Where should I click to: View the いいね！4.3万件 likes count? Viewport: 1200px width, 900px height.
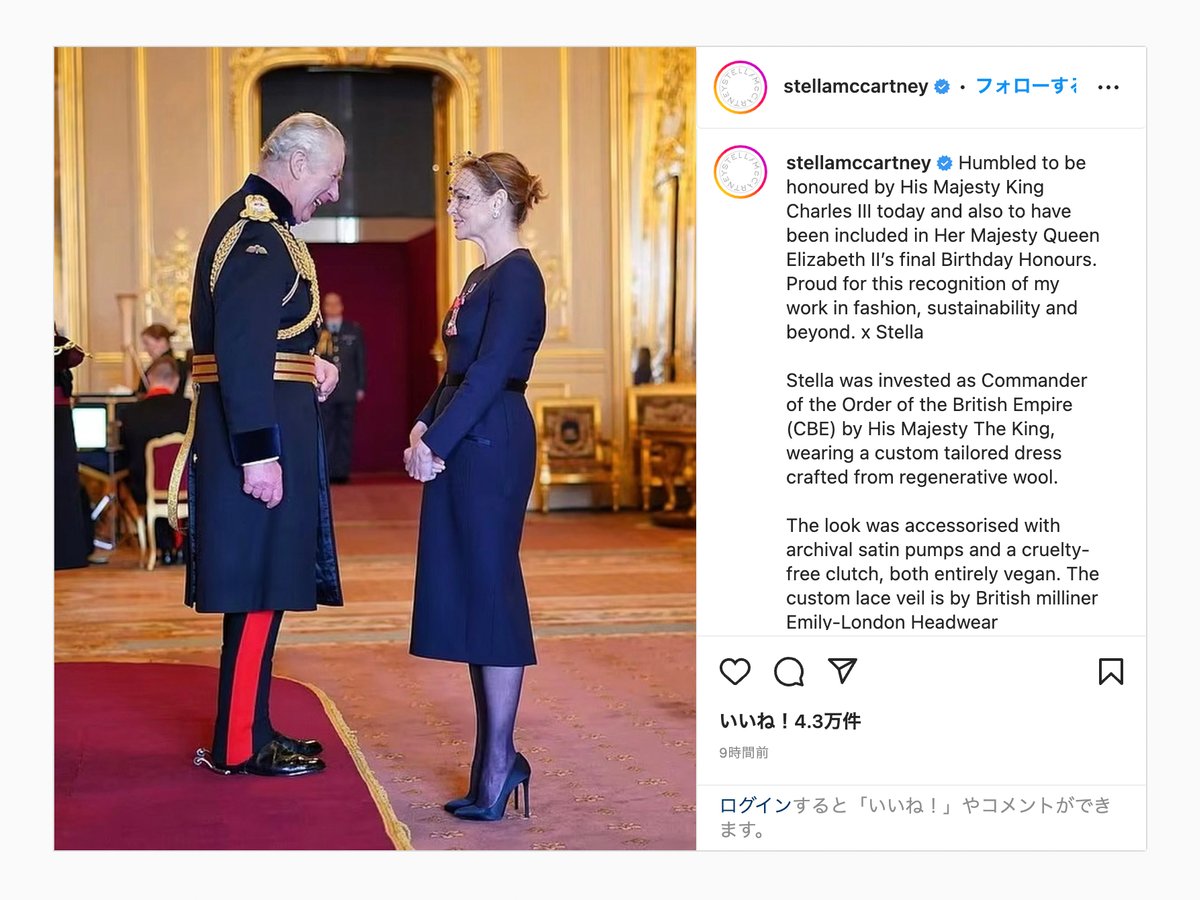pyautogui.click(x=790, y=721)
